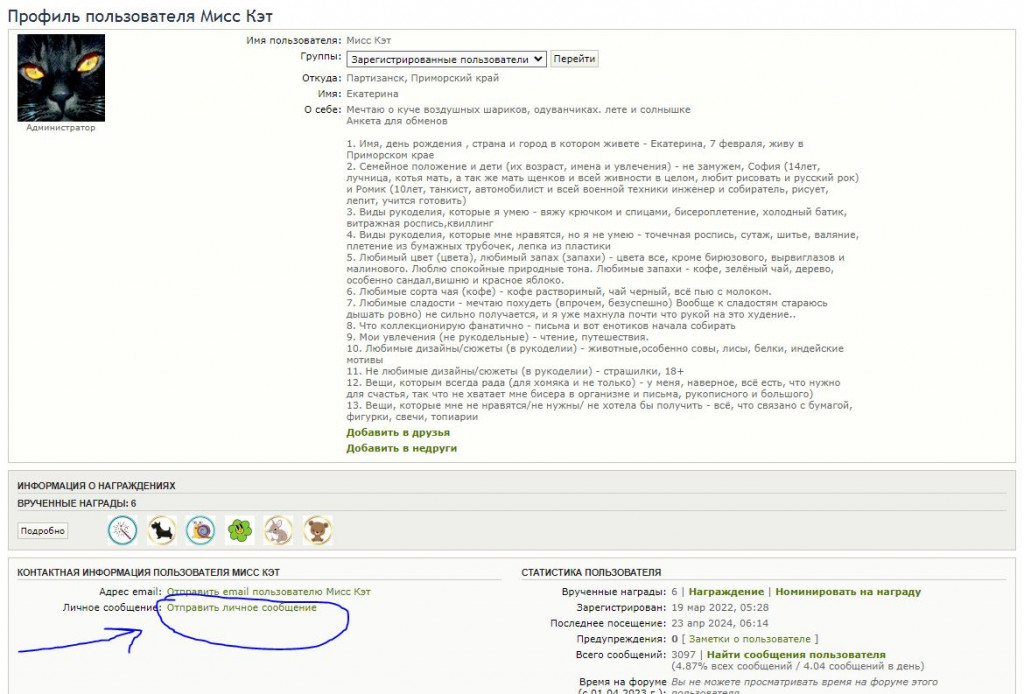
Task: Open the Награждение link in statistics
Action: 726,592
